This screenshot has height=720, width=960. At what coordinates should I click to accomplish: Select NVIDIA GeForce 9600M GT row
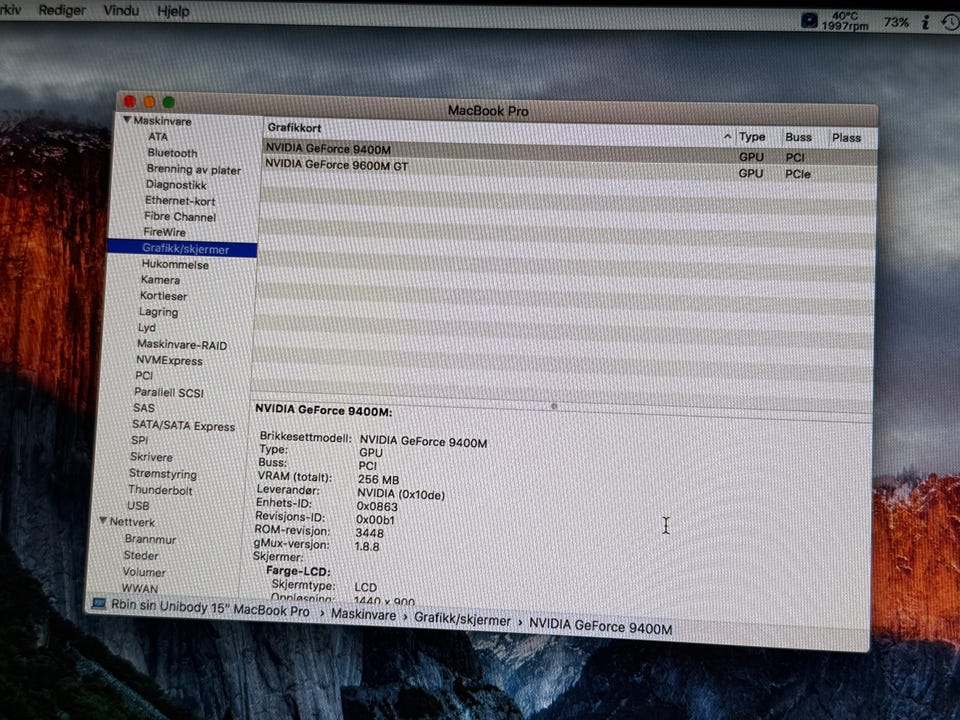pos(569,170)
